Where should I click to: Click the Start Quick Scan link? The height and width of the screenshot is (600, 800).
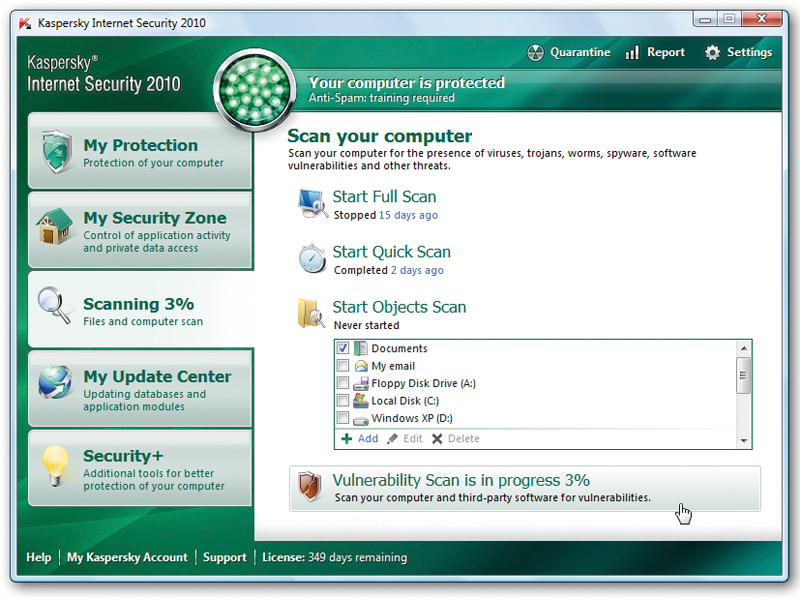[x=392, y=252]
